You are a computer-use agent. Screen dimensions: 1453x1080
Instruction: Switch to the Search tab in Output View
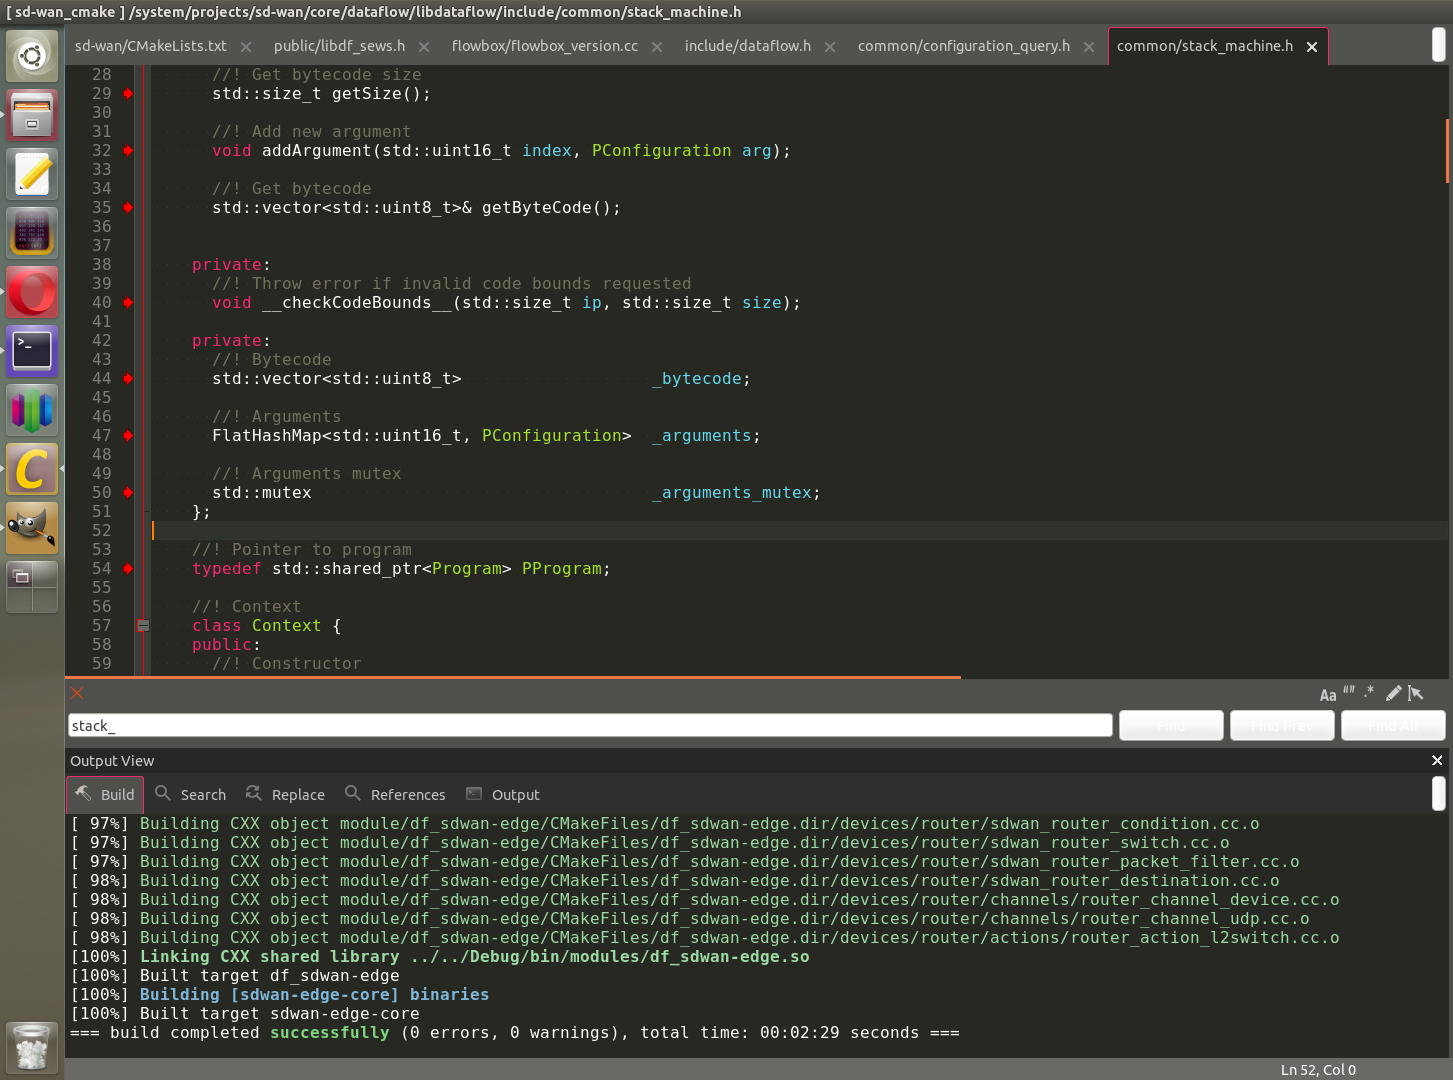point(190,793)
